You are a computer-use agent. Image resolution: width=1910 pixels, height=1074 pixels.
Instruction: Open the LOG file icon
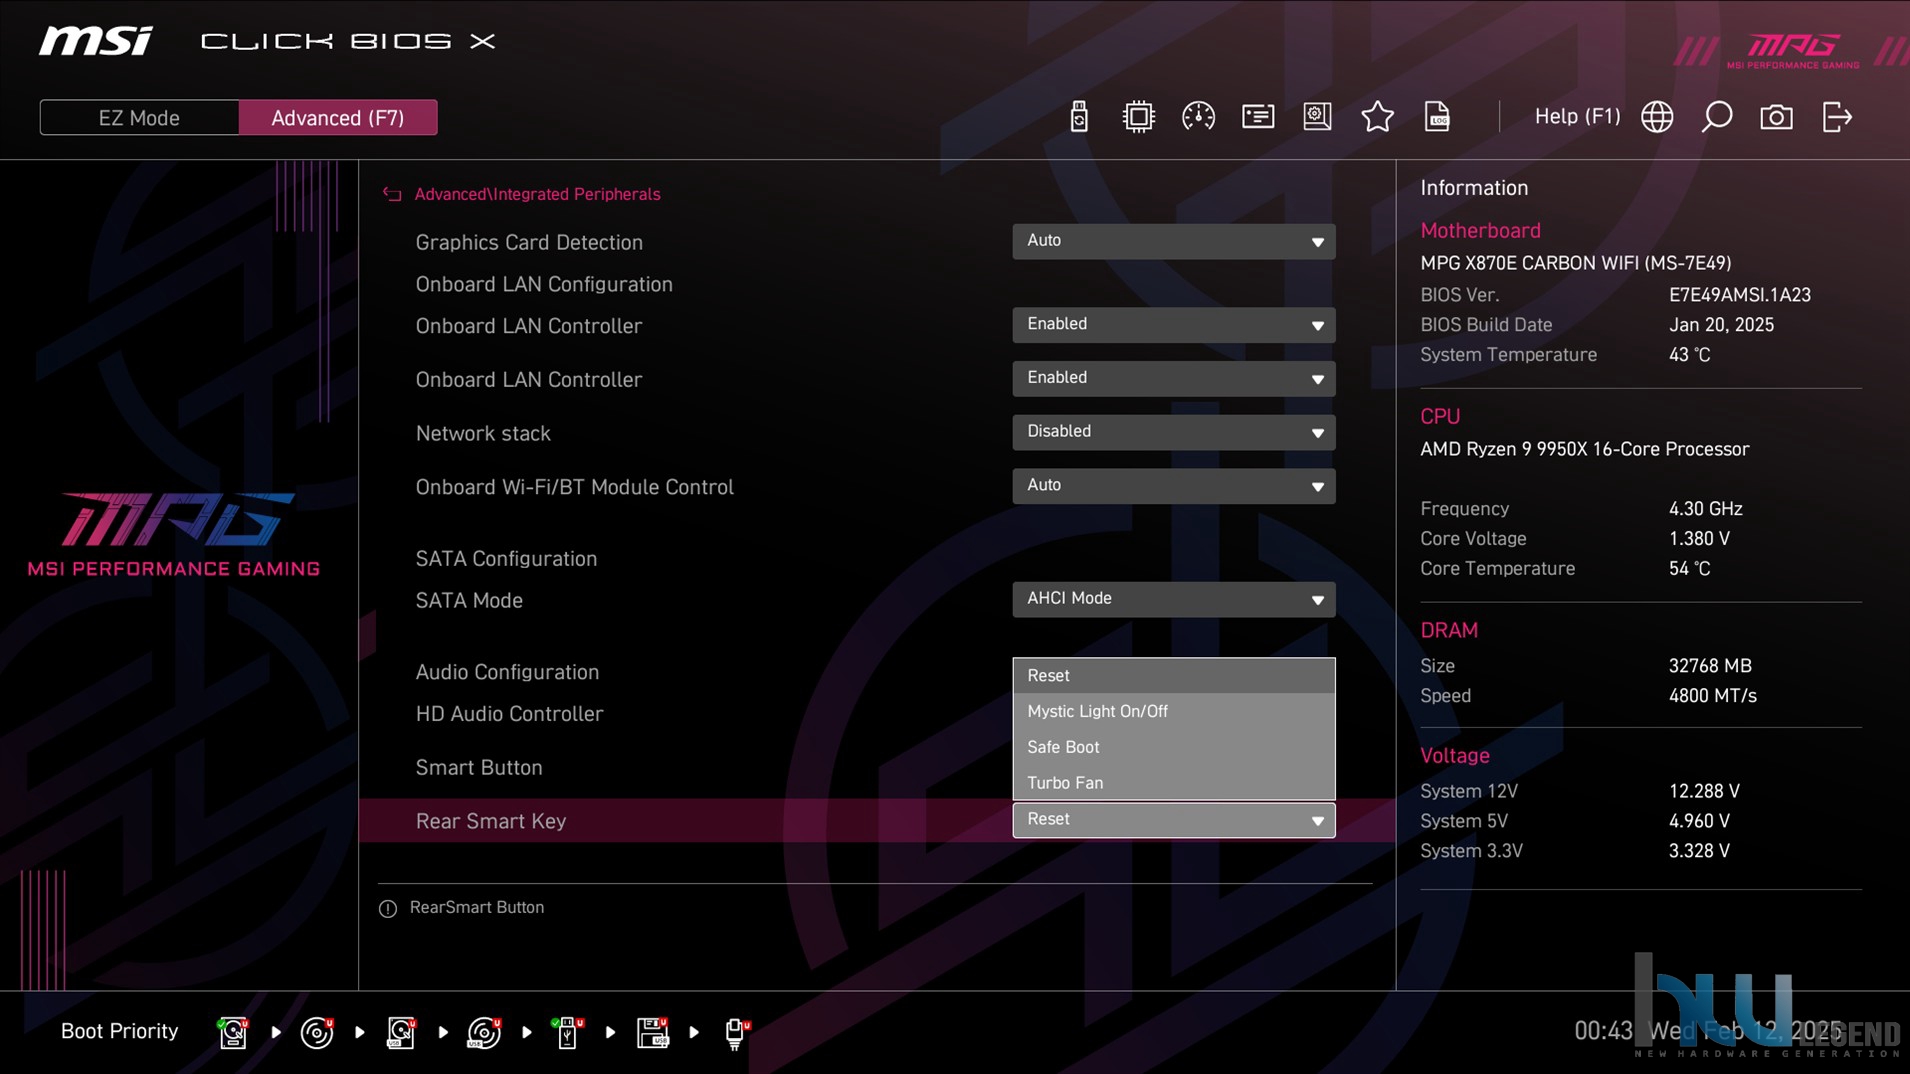click(1437, 117)
